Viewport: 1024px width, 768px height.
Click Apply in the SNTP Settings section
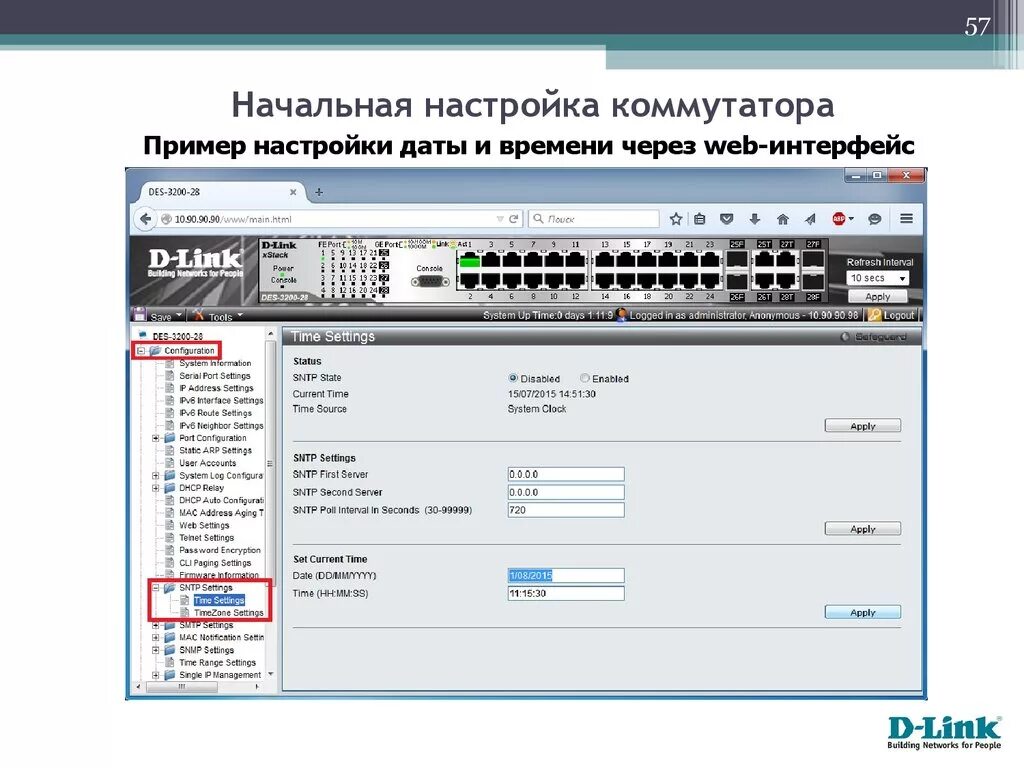(863, 529)
